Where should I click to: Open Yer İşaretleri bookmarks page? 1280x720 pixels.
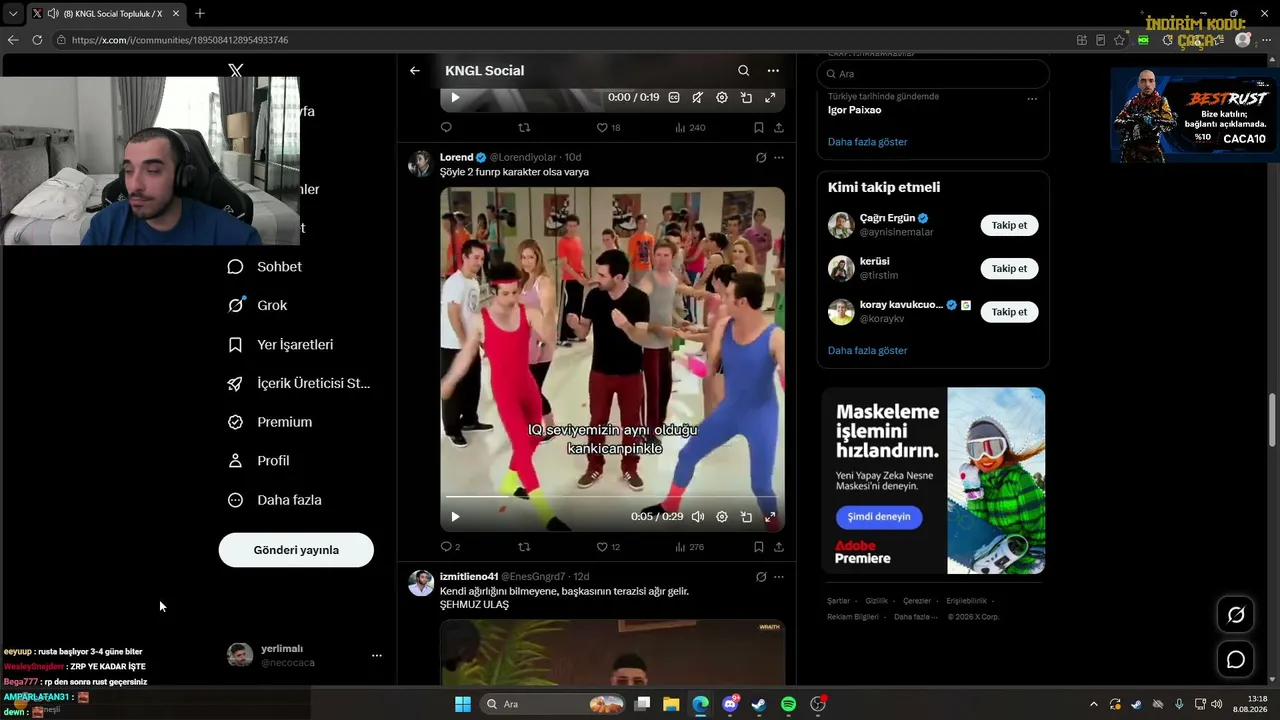coord(281,345)
